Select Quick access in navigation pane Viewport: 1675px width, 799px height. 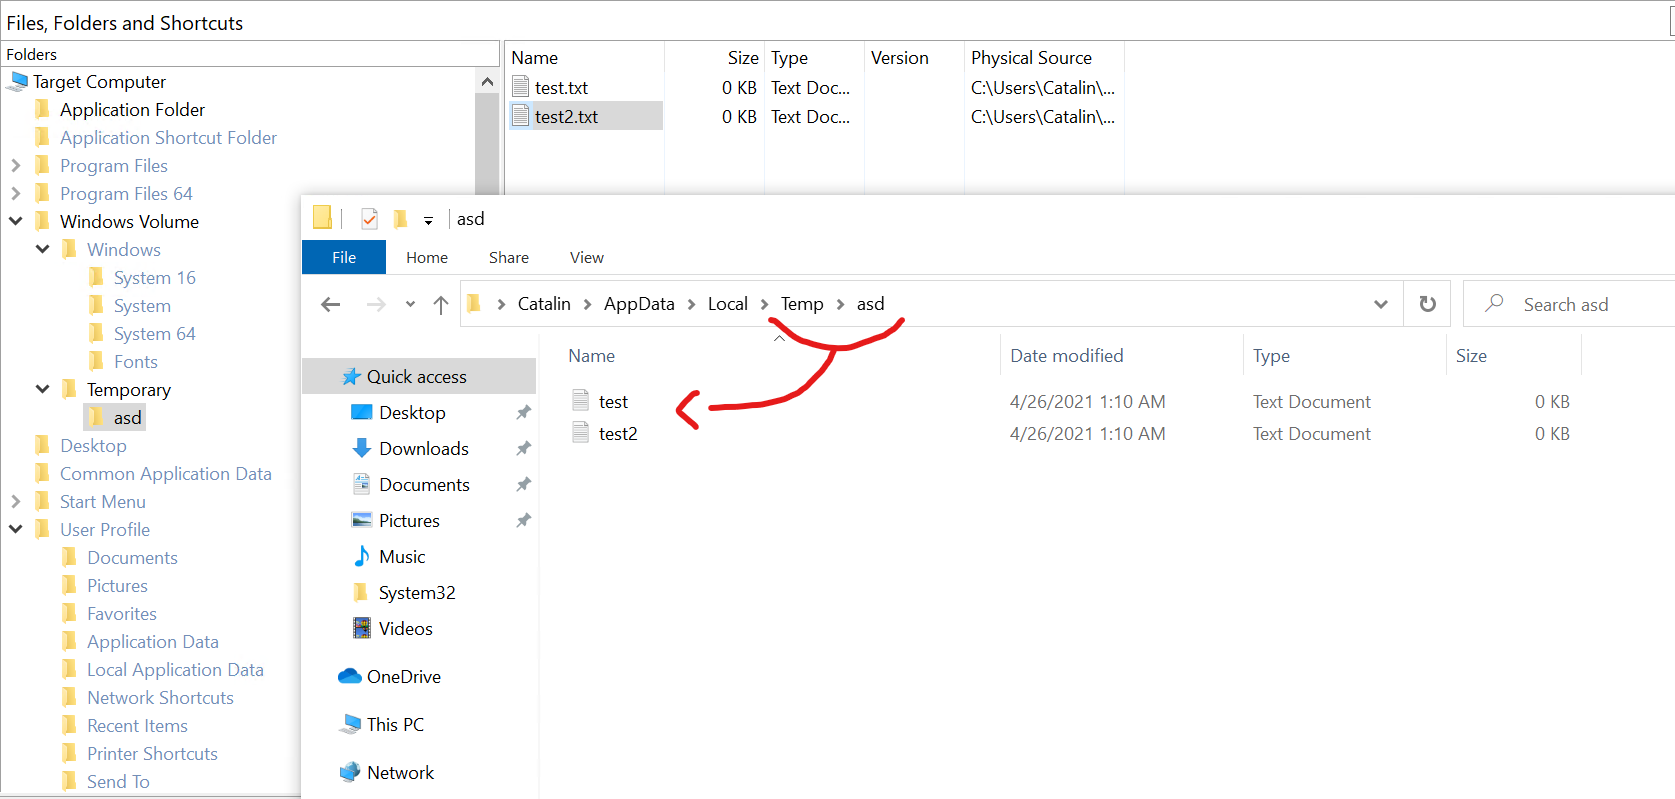(419, 377)
